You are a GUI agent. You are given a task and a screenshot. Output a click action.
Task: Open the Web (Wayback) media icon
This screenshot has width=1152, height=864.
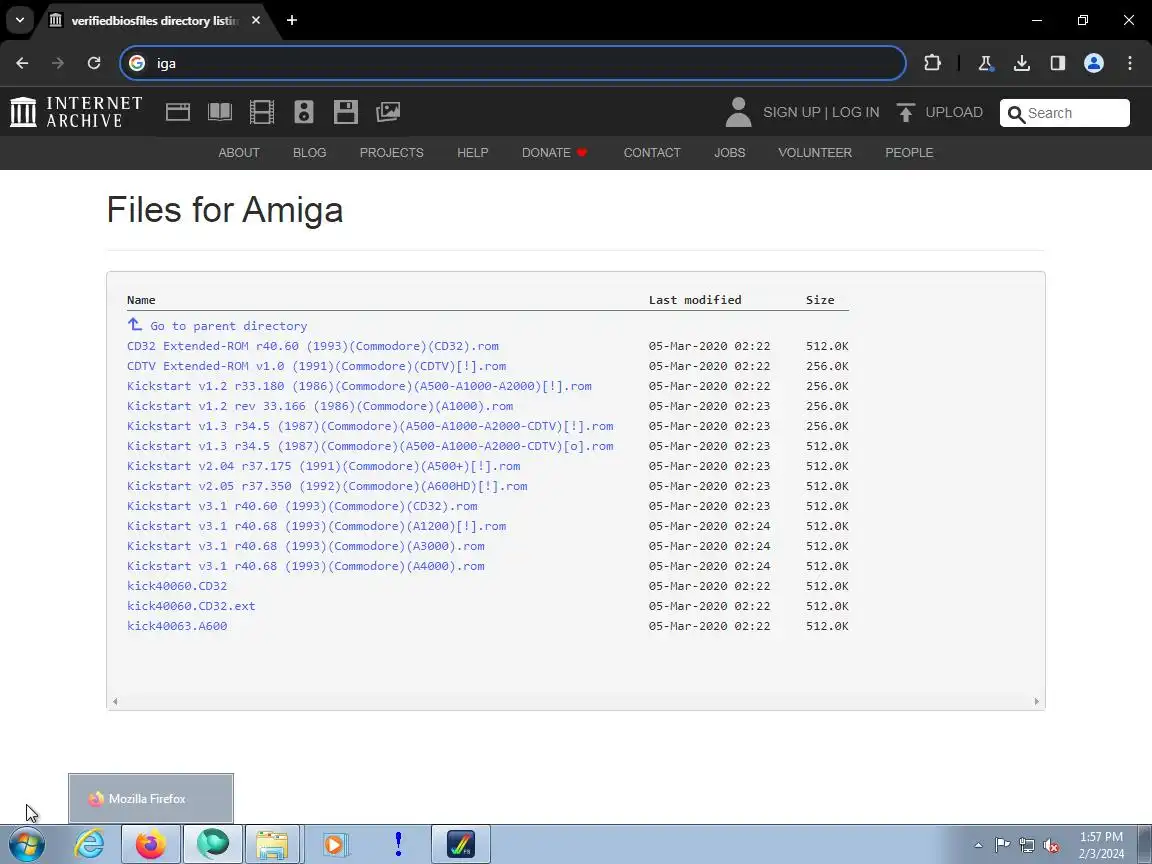(x=178, y=112)
